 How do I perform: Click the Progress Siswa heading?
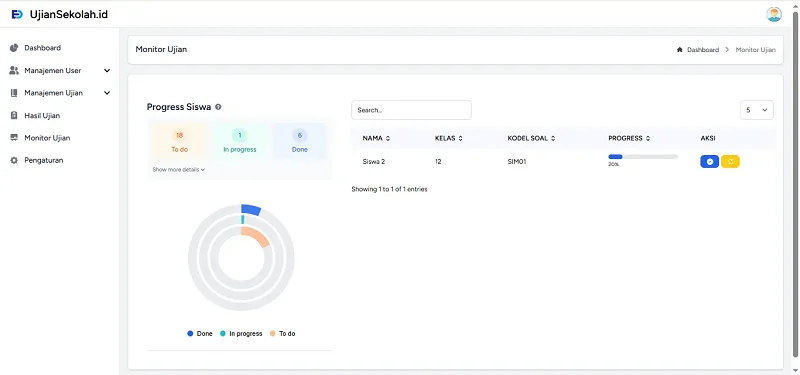179,107
